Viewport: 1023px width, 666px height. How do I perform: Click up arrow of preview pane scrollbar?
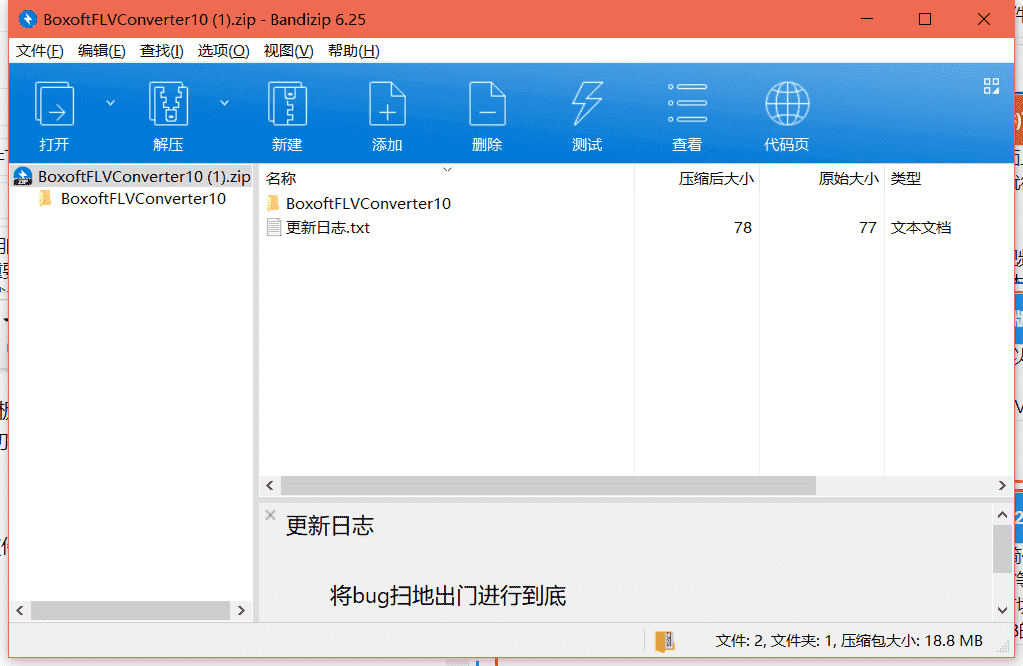point(1002,515)
